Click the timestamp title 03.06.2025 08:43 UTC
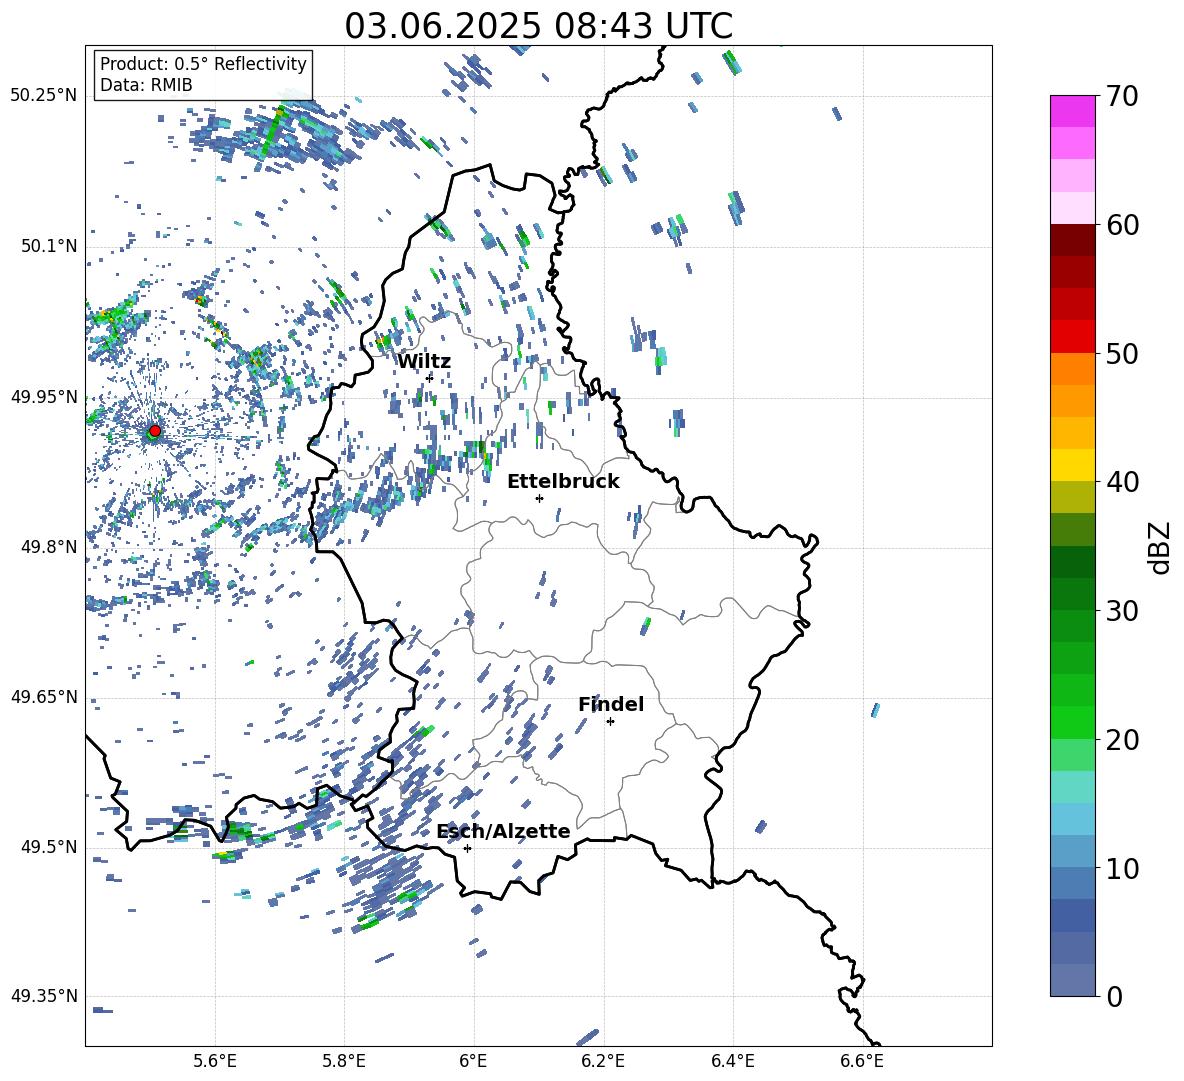This screenshot has width=1184, height=1081. coord(538,26)
